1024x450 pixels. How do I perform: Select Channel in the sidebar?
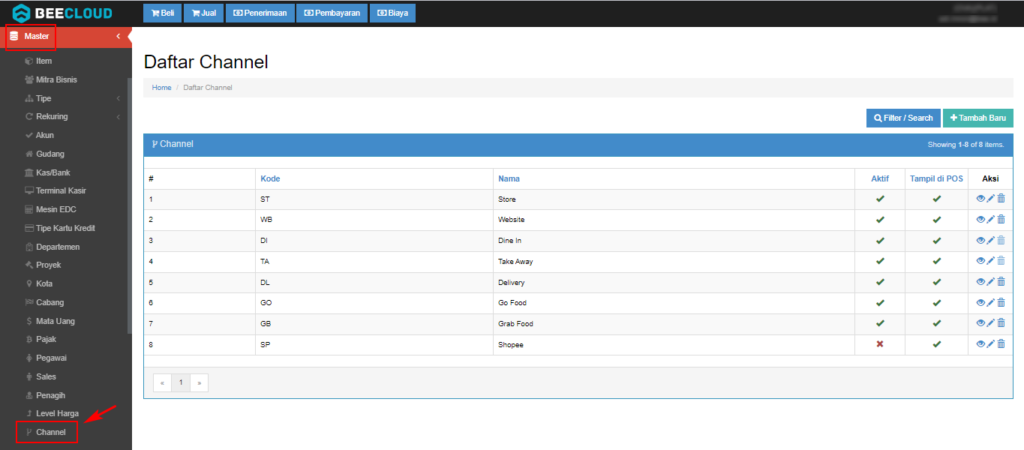46,432
